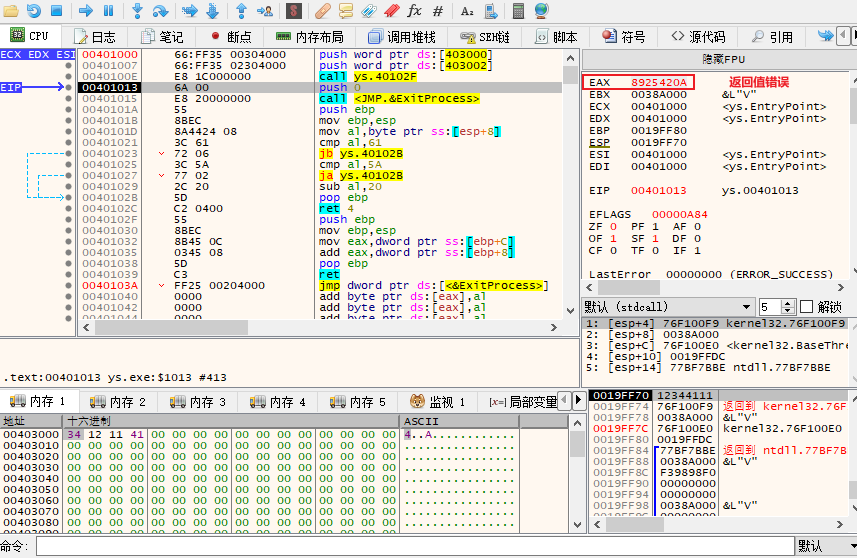Image resolution: width=857 pixels, height=558 pixels.
Task: Open the fx functions icon
Action: pos(414,11)
